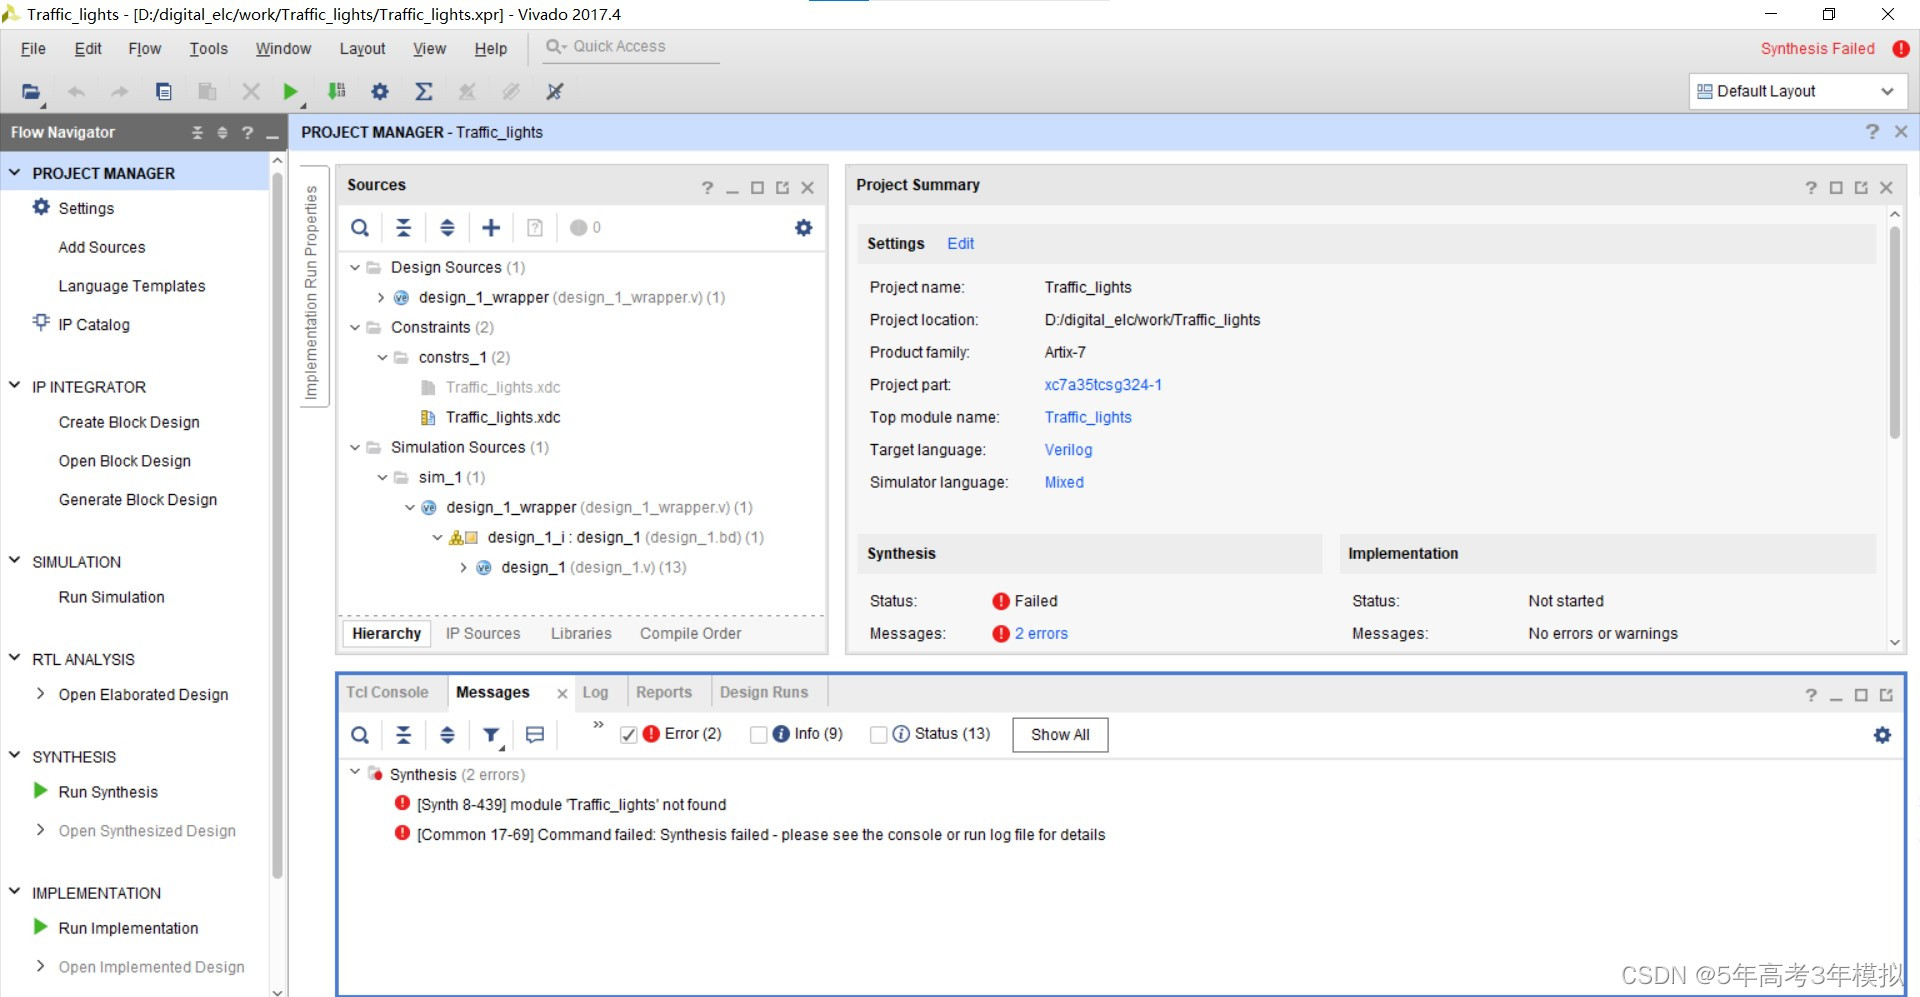This screenshot has height=997, width=1920.
Task: Click the Traffic_lights top module link
Action: tap(1088, 417)
